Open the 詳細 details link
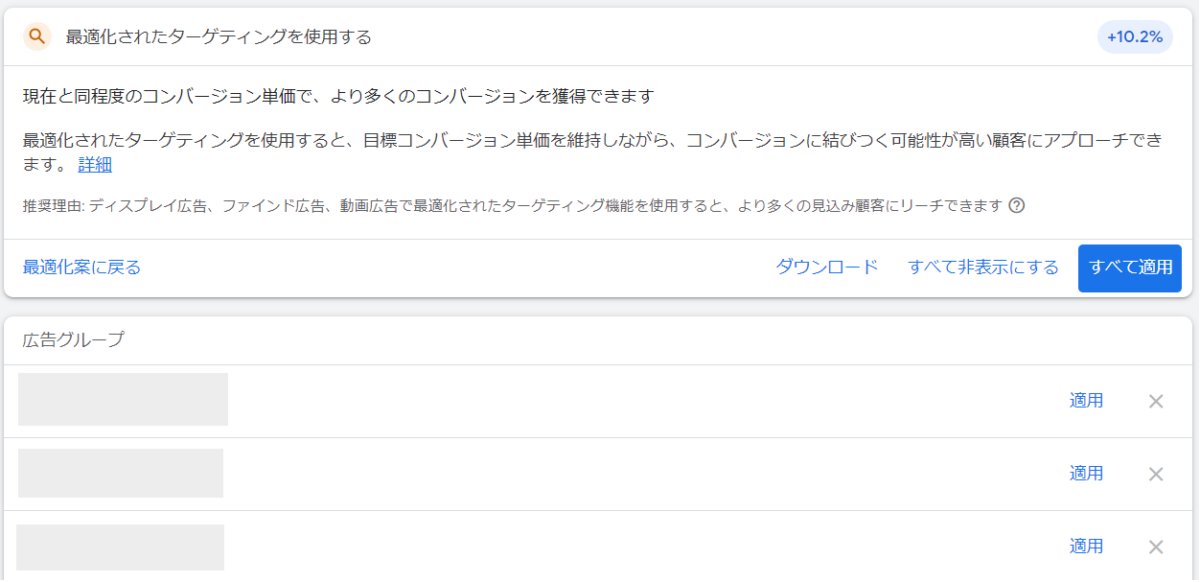This screenshot has width=1200, height=582. pyautogui.click(x=95, y=165)
